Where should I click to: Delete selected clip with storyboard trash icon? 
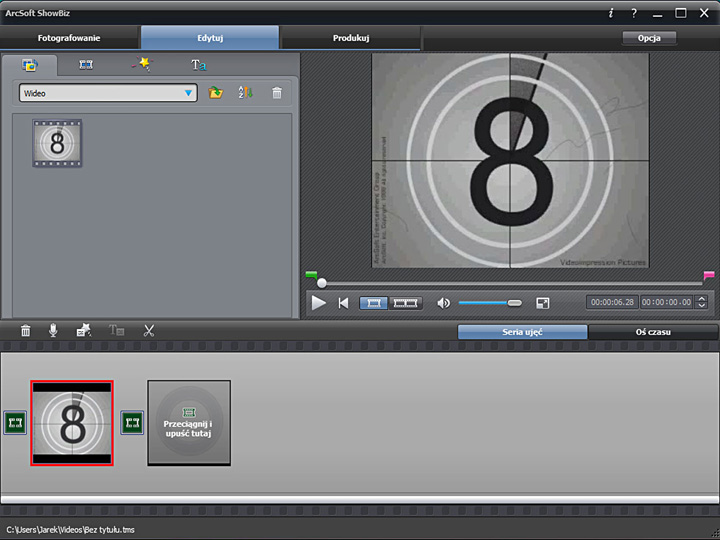[x=26, y=330]
